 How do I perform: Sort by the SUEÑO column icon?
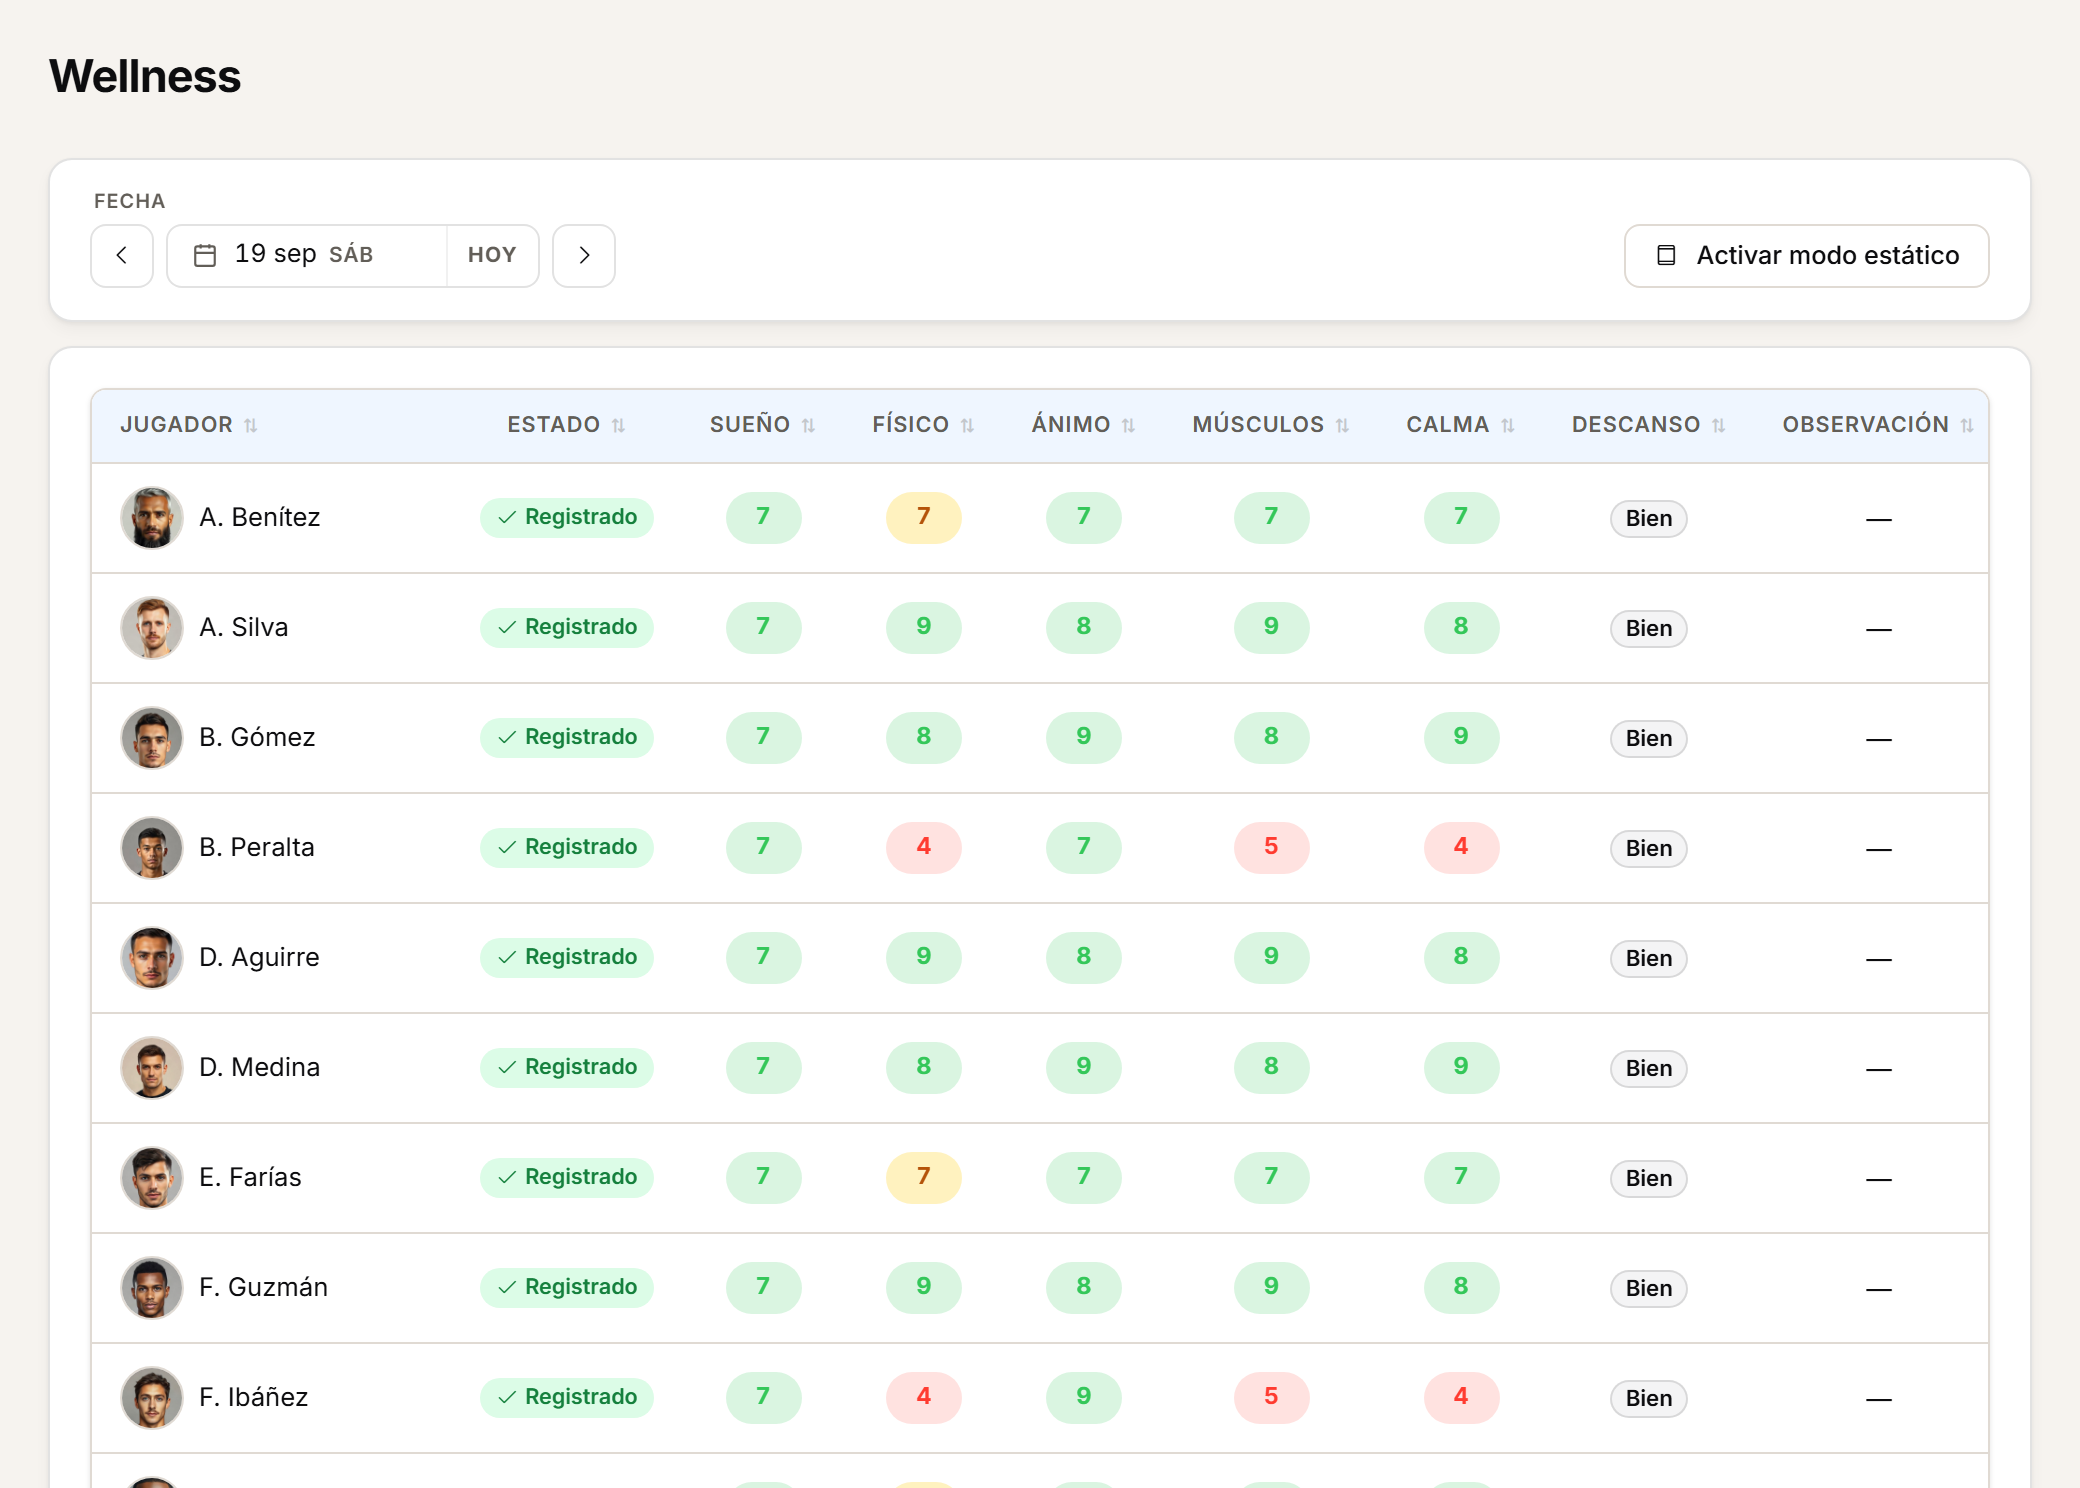809,426
